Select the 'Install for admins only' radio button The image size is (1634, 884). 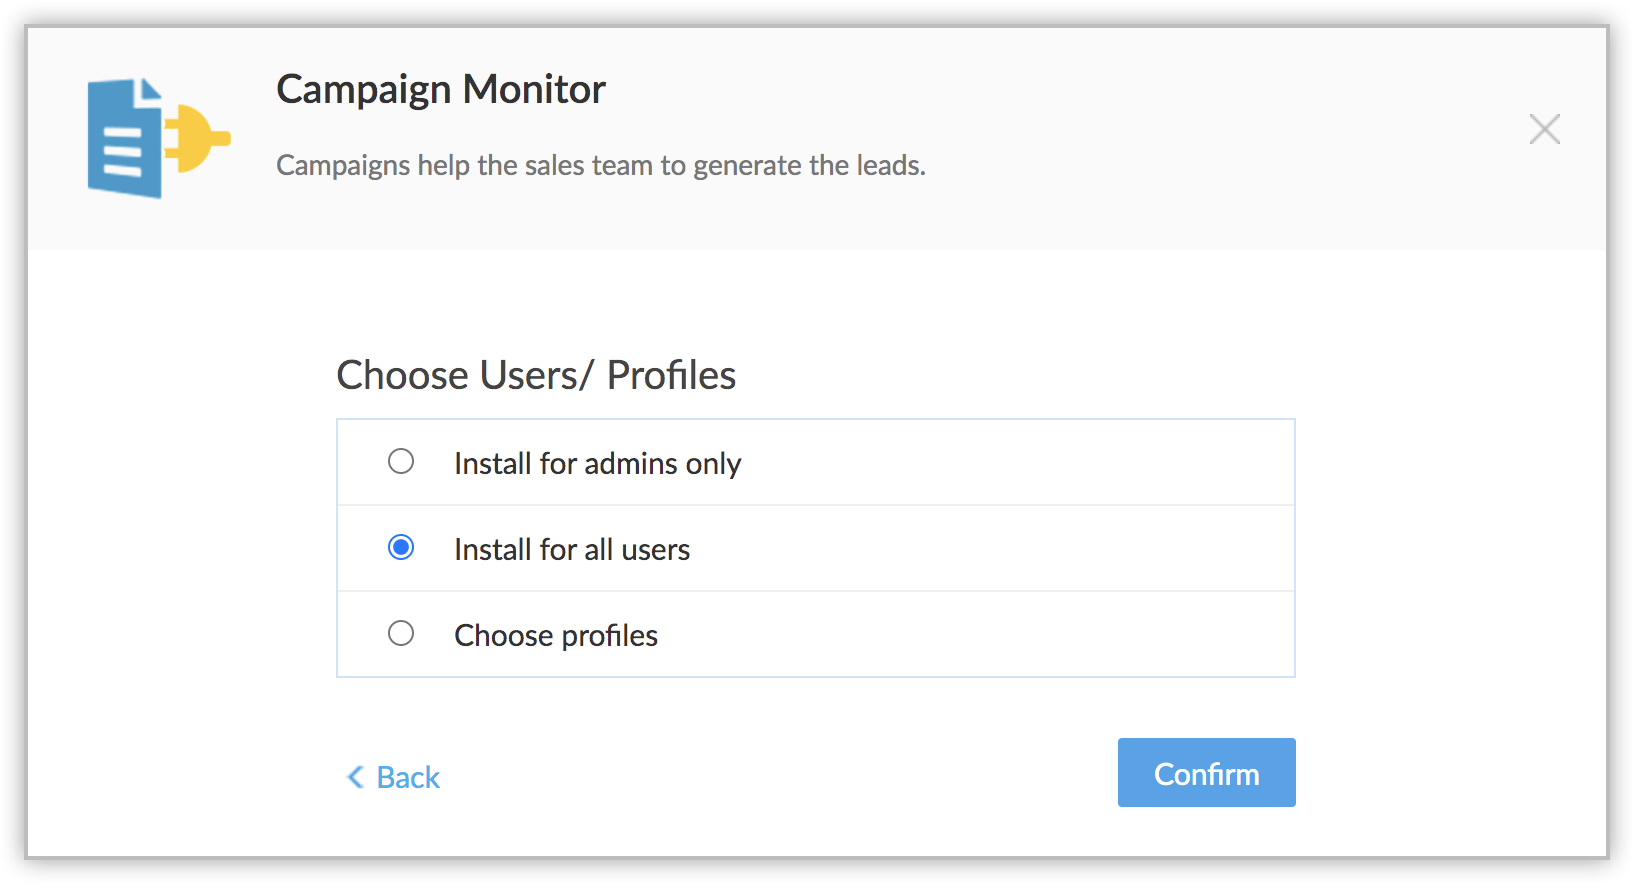[401, 461]
